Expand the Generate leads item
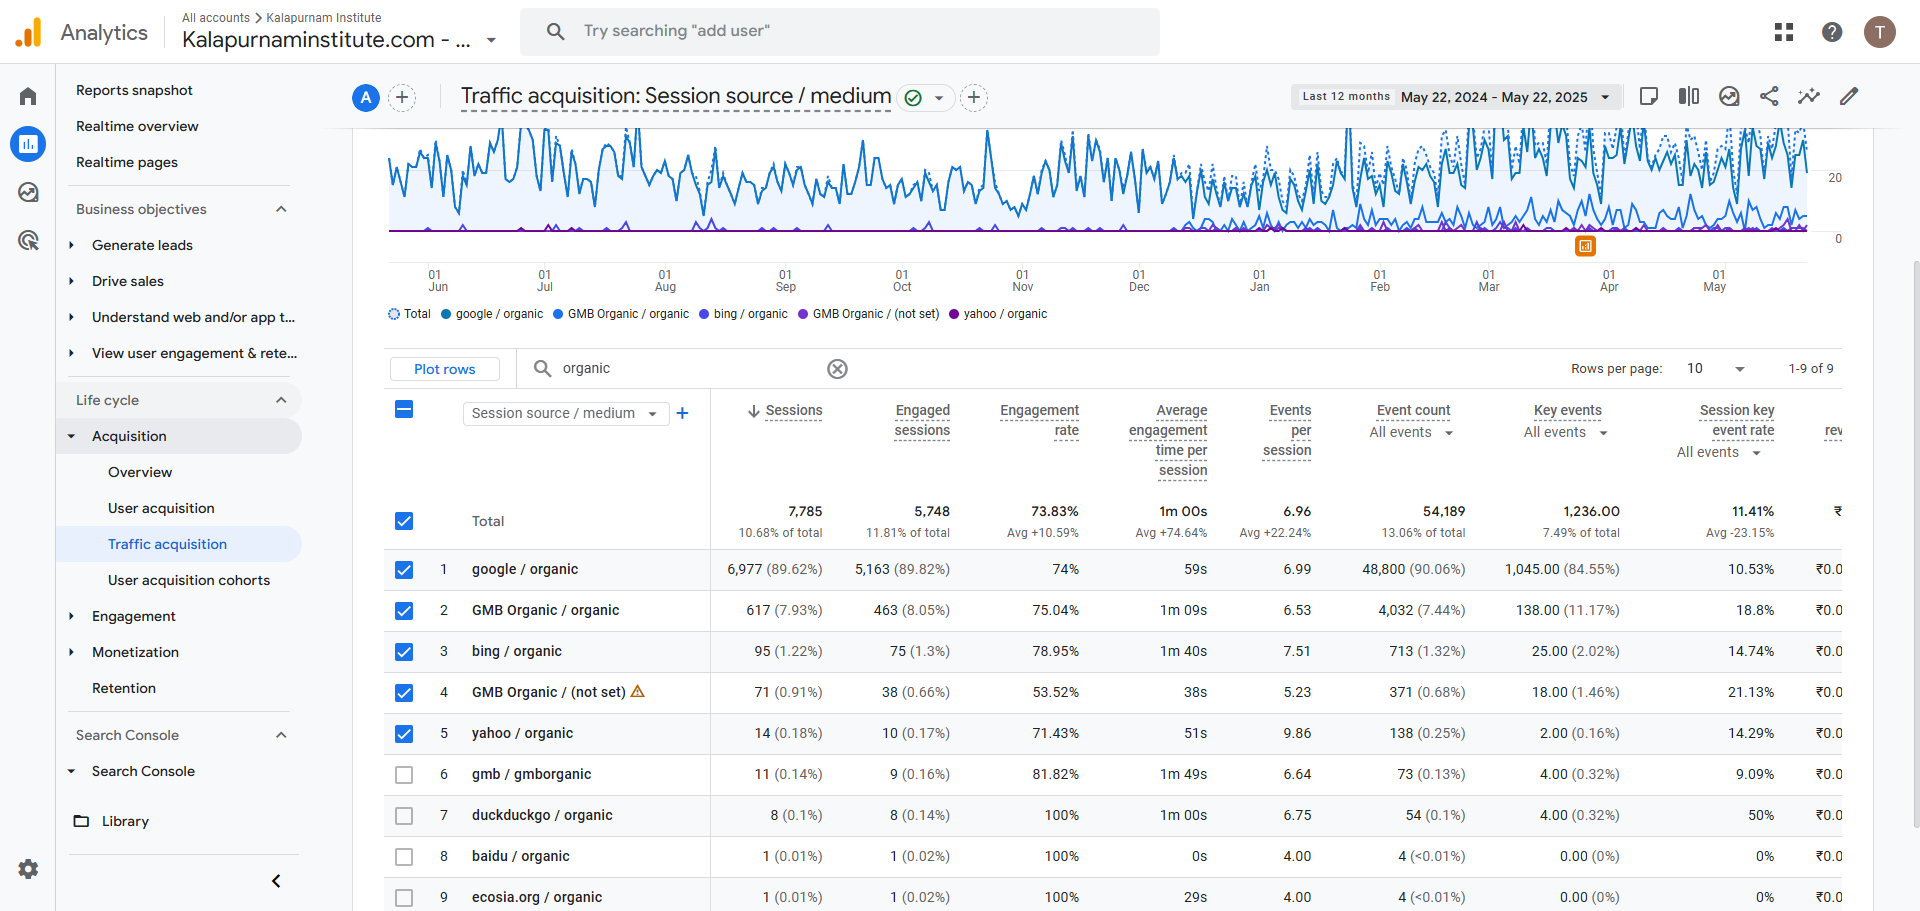Viewport: 1920px width, 911px height. (x=72, y=245)
